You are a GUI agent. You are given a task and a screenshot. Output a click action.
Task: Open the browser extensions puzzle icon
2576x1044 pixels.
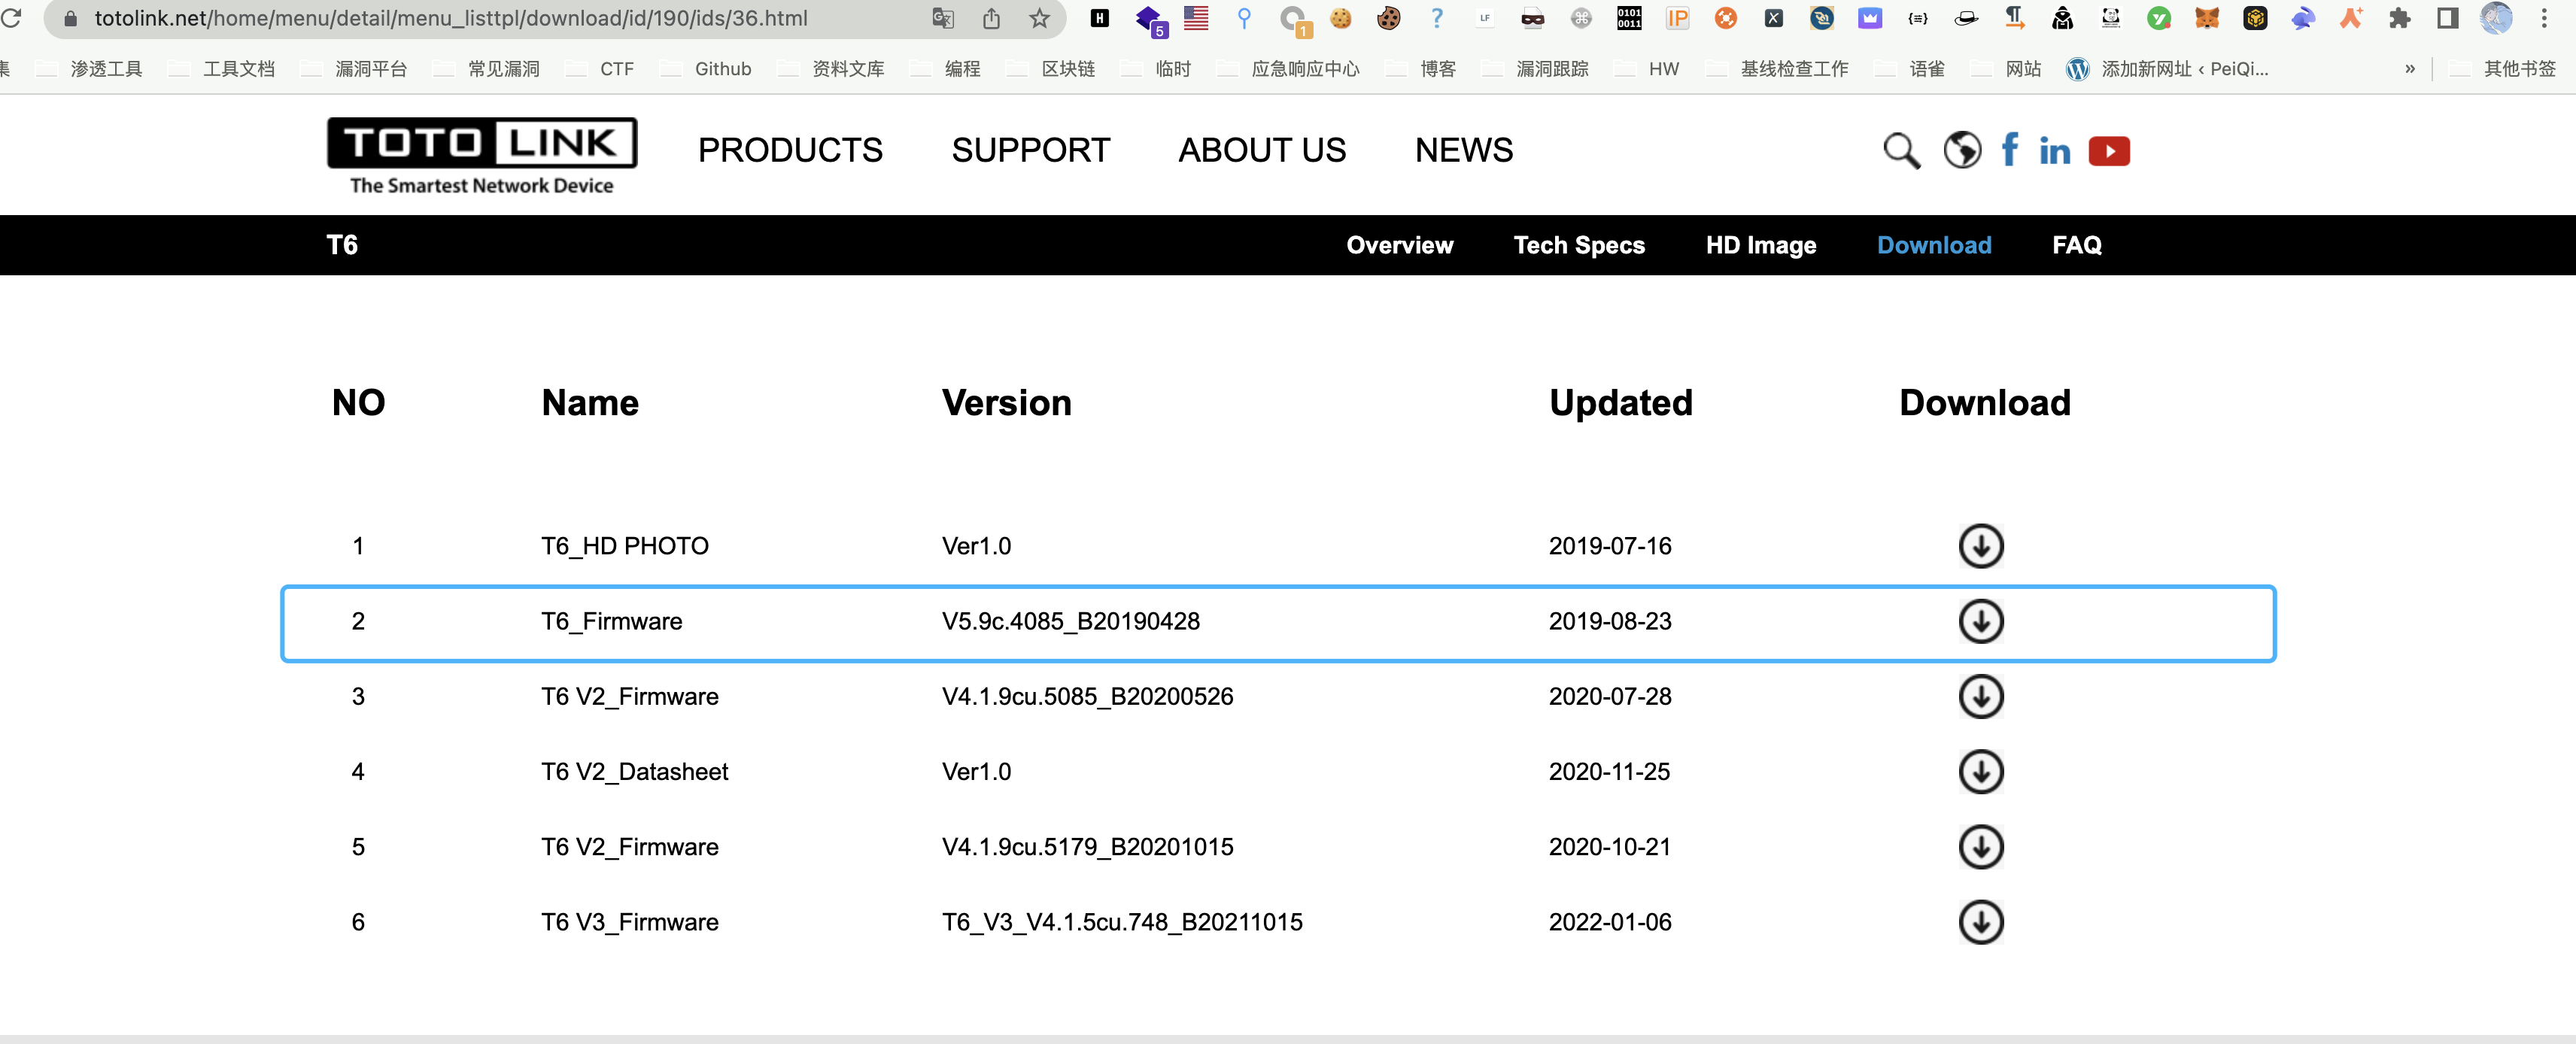click(2399, 18)
